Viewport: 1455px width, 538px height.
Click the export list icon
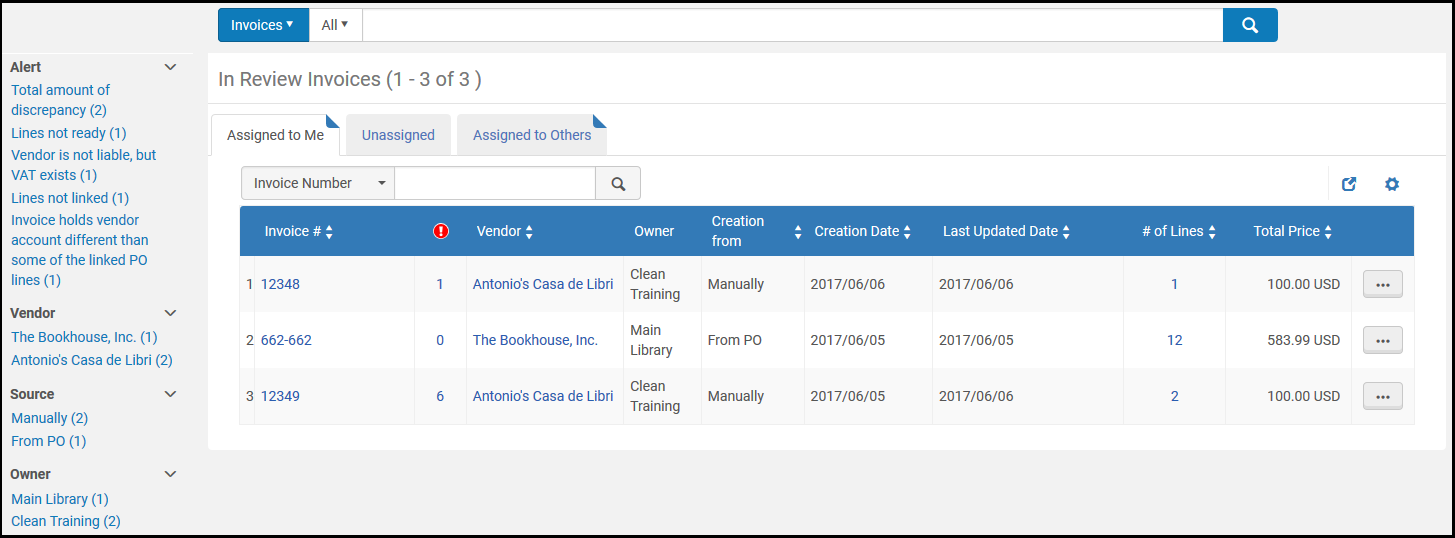point(1349,184)
